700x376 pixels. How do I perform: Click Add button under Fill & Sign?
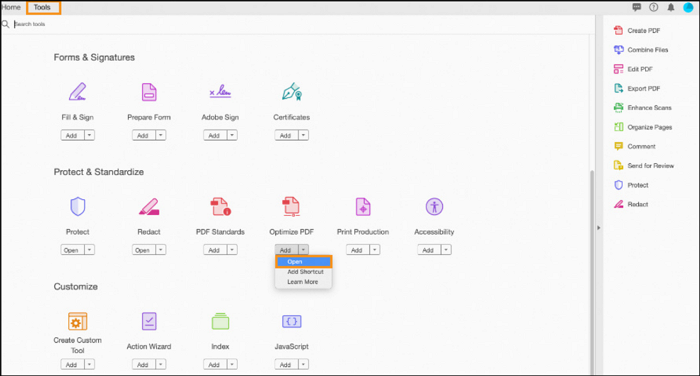pyautogui.click(x=72, y=135)
